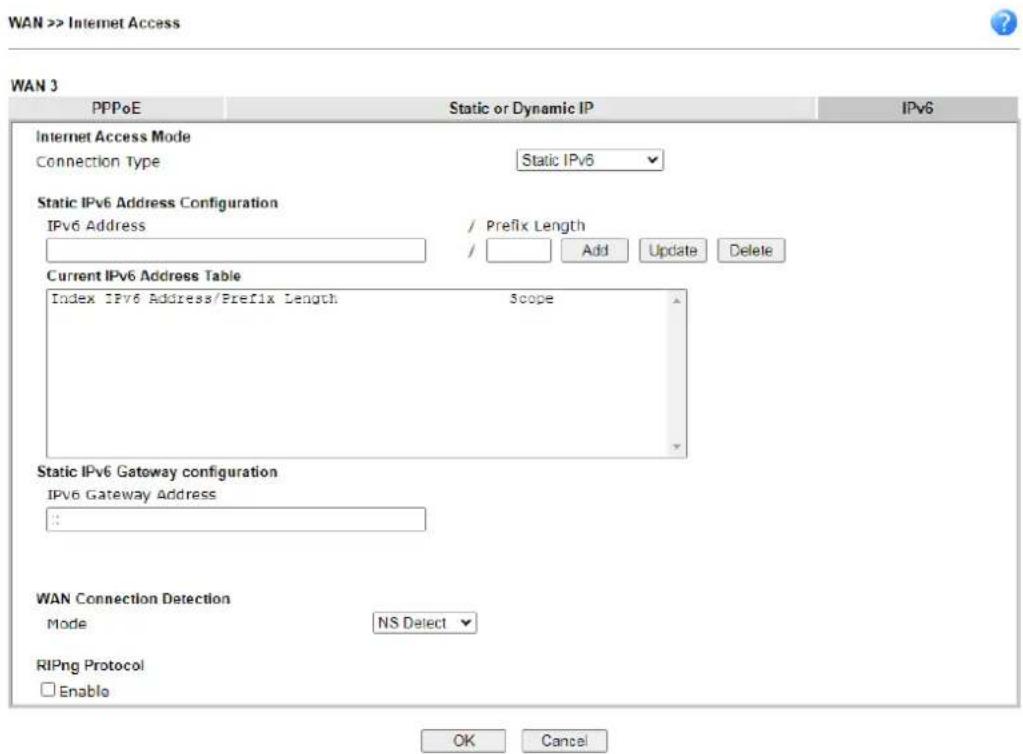Click the Update button

[x=673, y=250]
